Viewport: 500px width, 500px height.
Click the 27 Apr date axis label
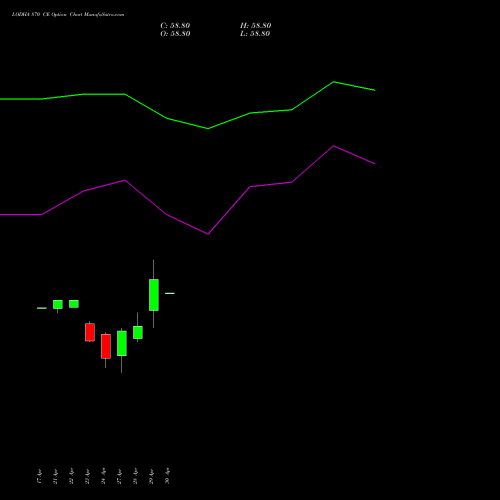[119, 476]
